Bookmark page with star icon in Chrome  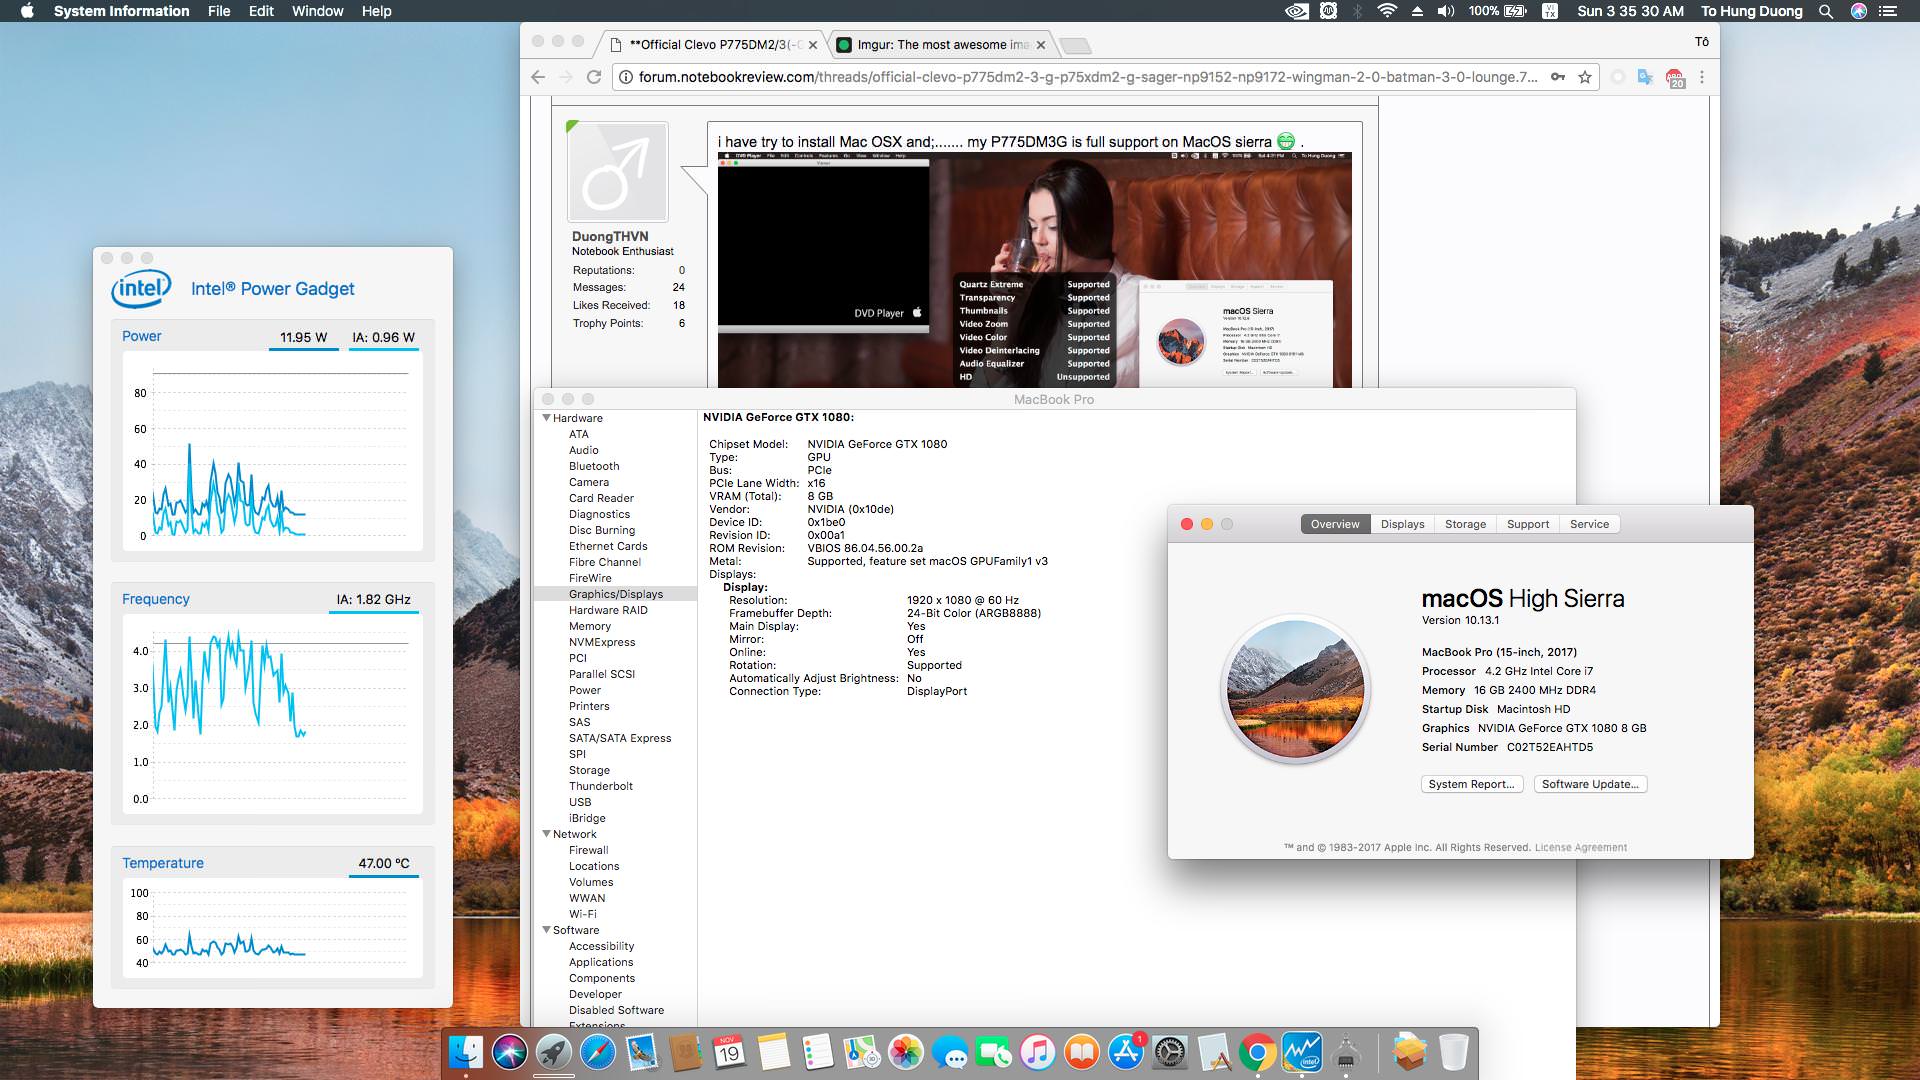[x=1585, y=77]
